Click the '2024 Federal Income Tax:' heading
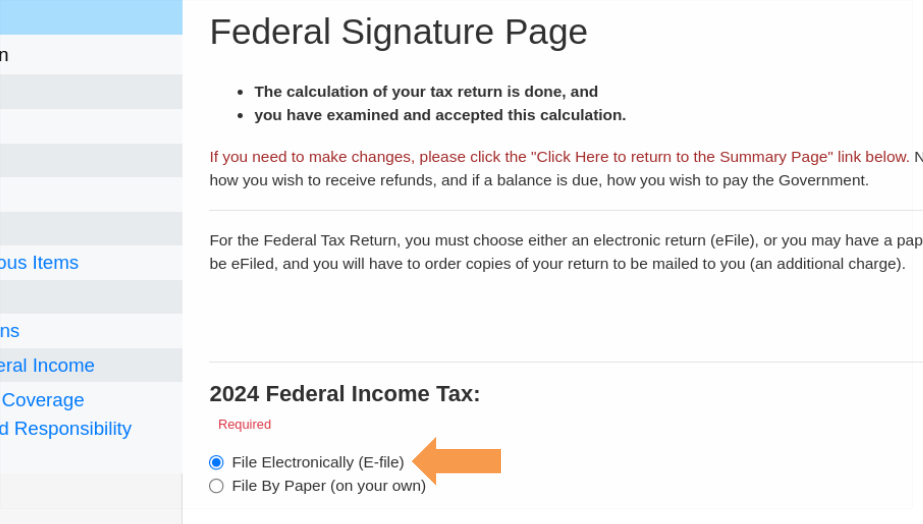 point(345,394)
